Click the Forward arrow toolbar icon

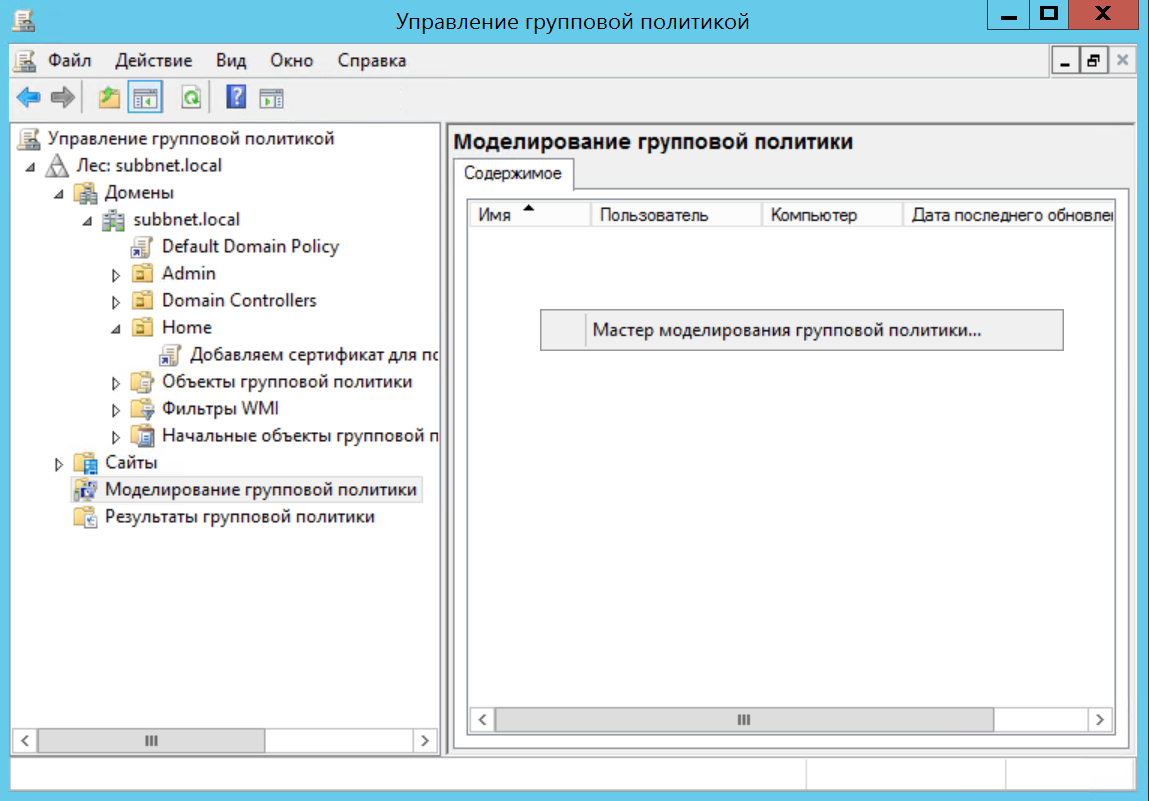coord(62,97)
